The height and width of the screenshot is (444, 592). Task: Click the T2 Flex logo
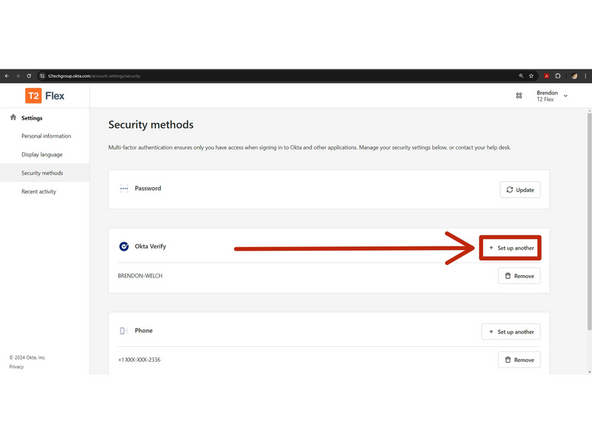coord(45,96)
